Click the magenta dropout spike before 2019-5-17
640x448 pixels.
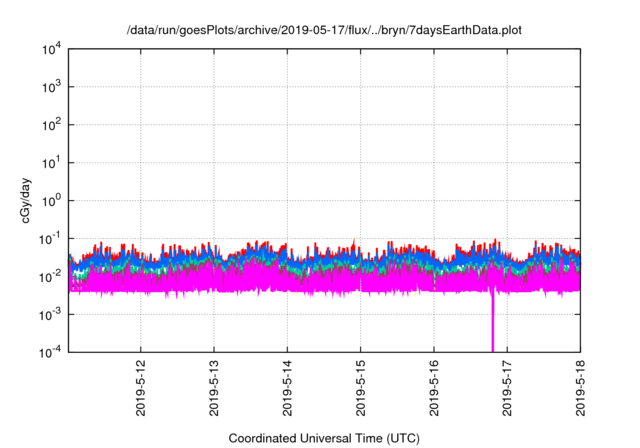pyautogui.click(x=493, y=320)
